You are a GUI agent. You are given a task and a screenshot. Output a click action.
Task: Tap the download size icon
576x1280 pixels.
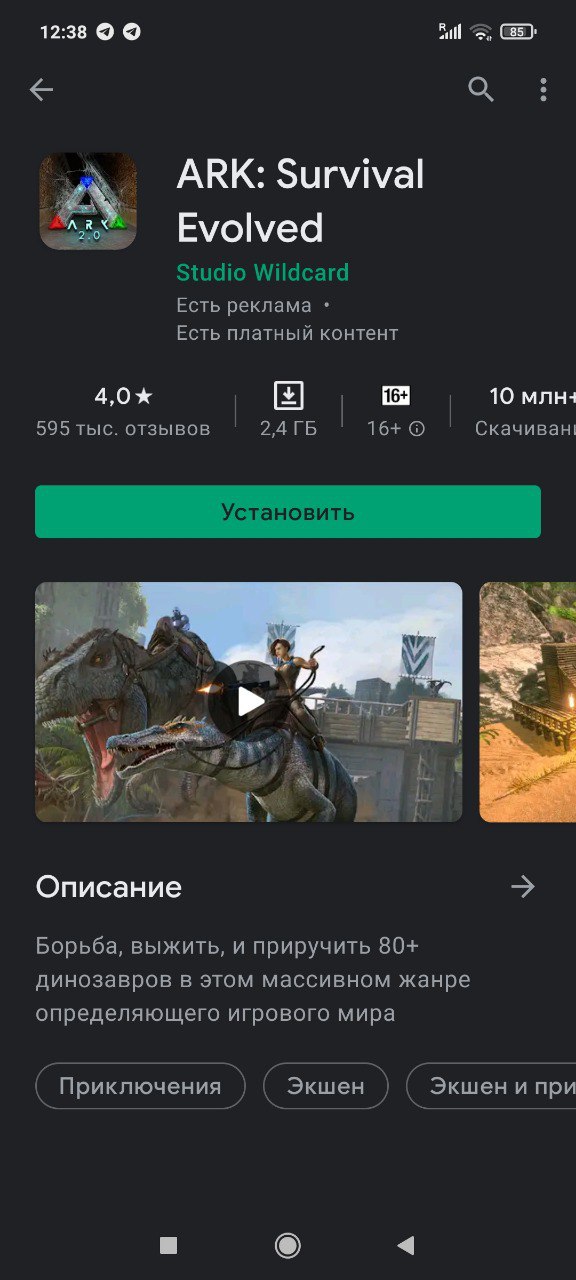[288, 396]
